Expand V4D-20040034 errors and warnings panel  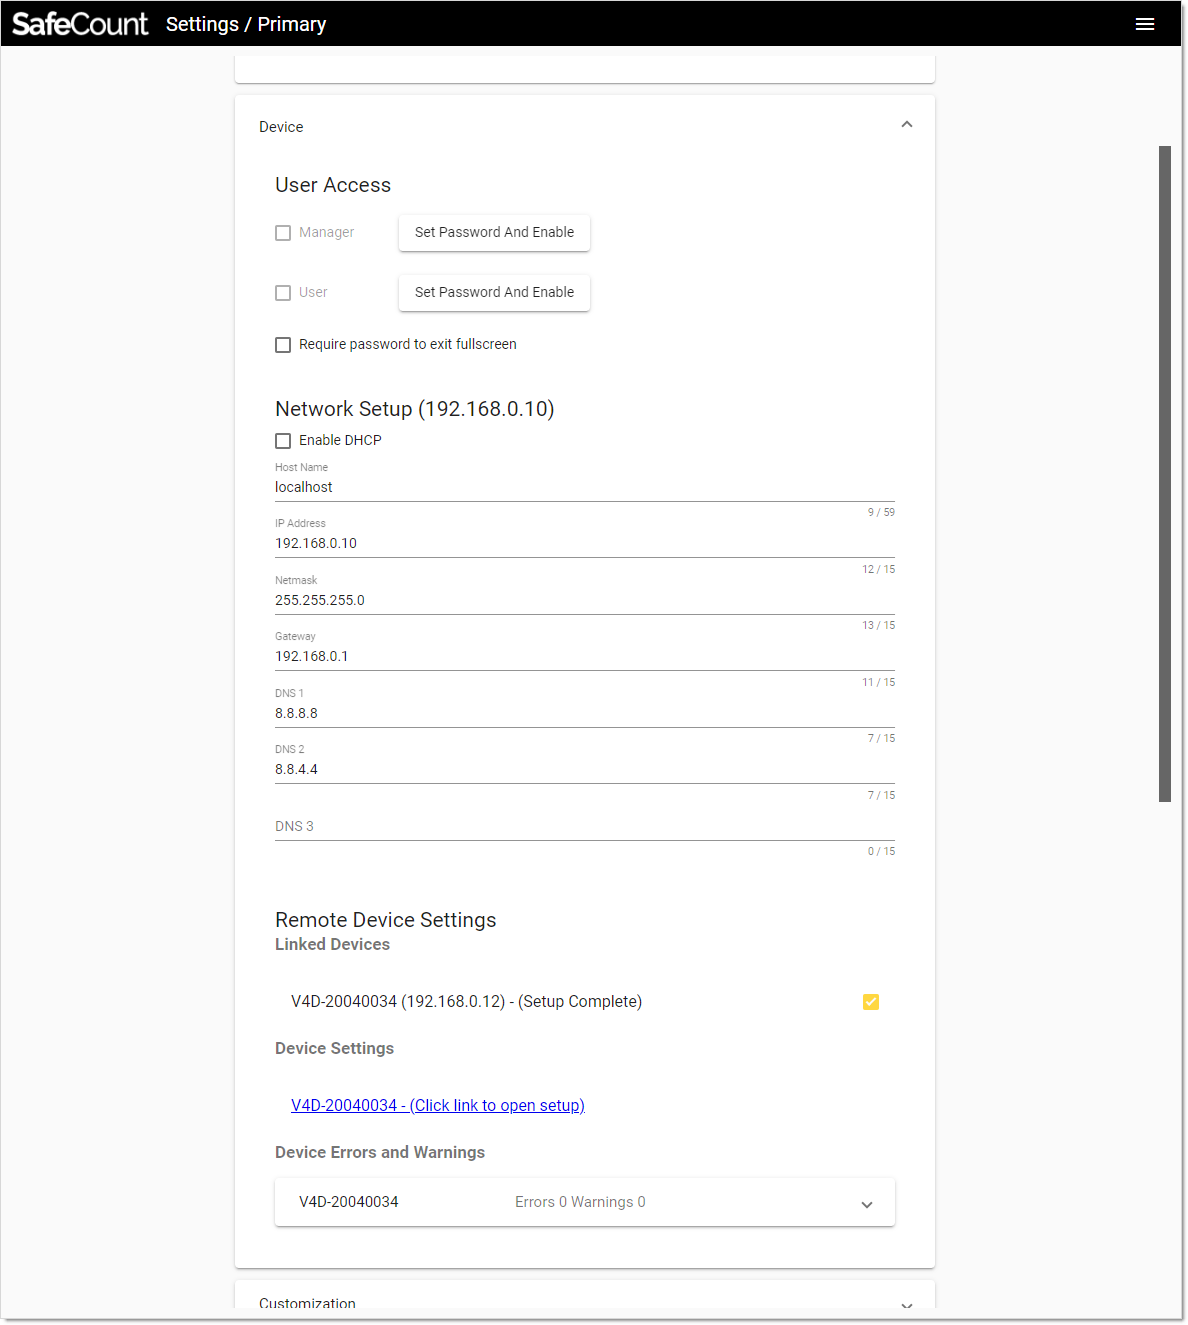pyautogui.click(x=867, y=1204)
